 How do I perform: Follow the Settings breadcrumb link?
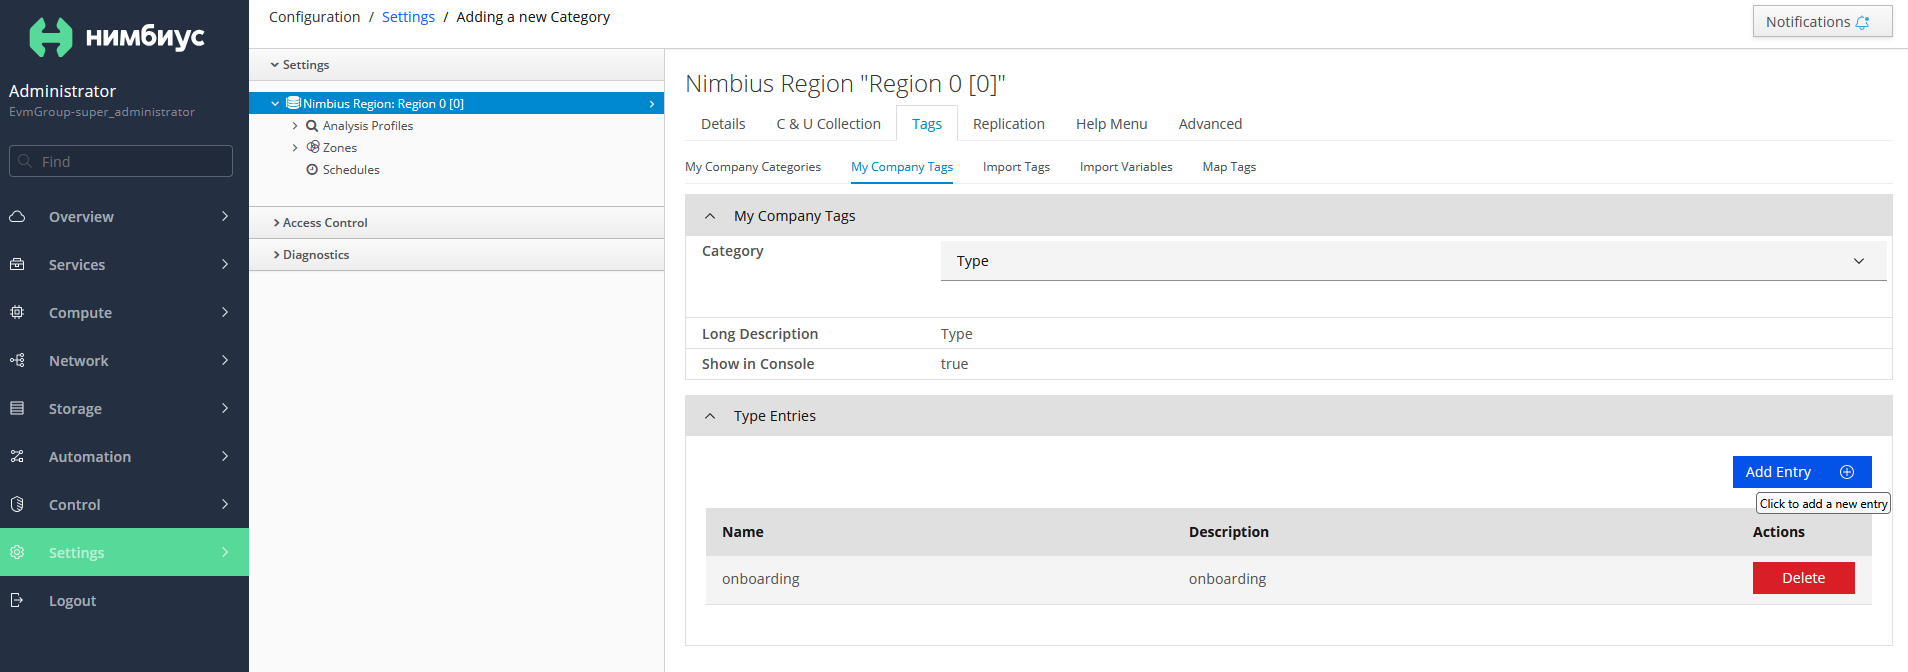tap(408, 17)
